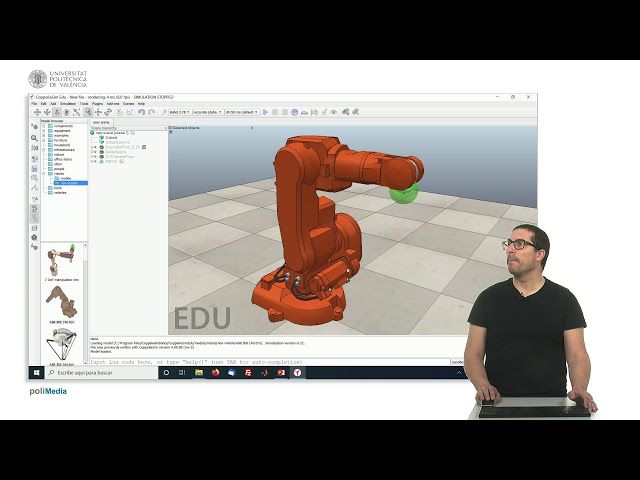The image size is (640, 480).
Task: Open the Add menu
Action: pyautogui.click(x=53, y=104)
